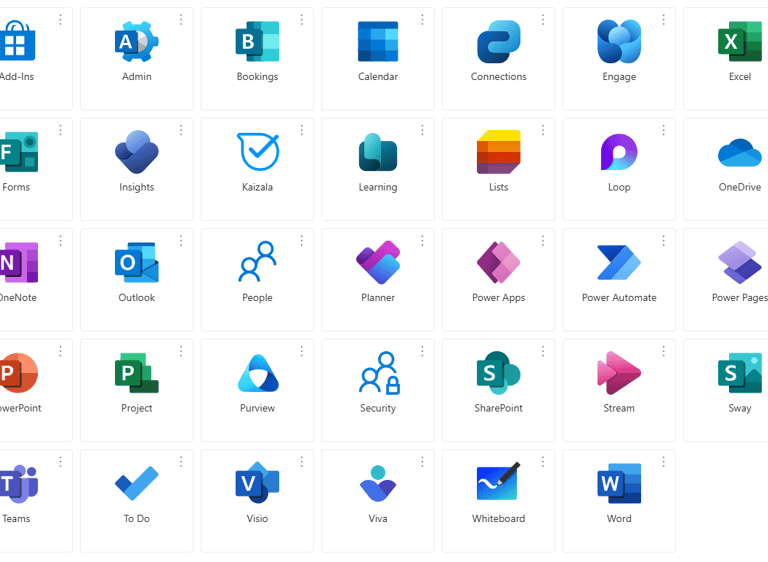Open the Word app icon
The image size is (768, 562).
[619, 484]
